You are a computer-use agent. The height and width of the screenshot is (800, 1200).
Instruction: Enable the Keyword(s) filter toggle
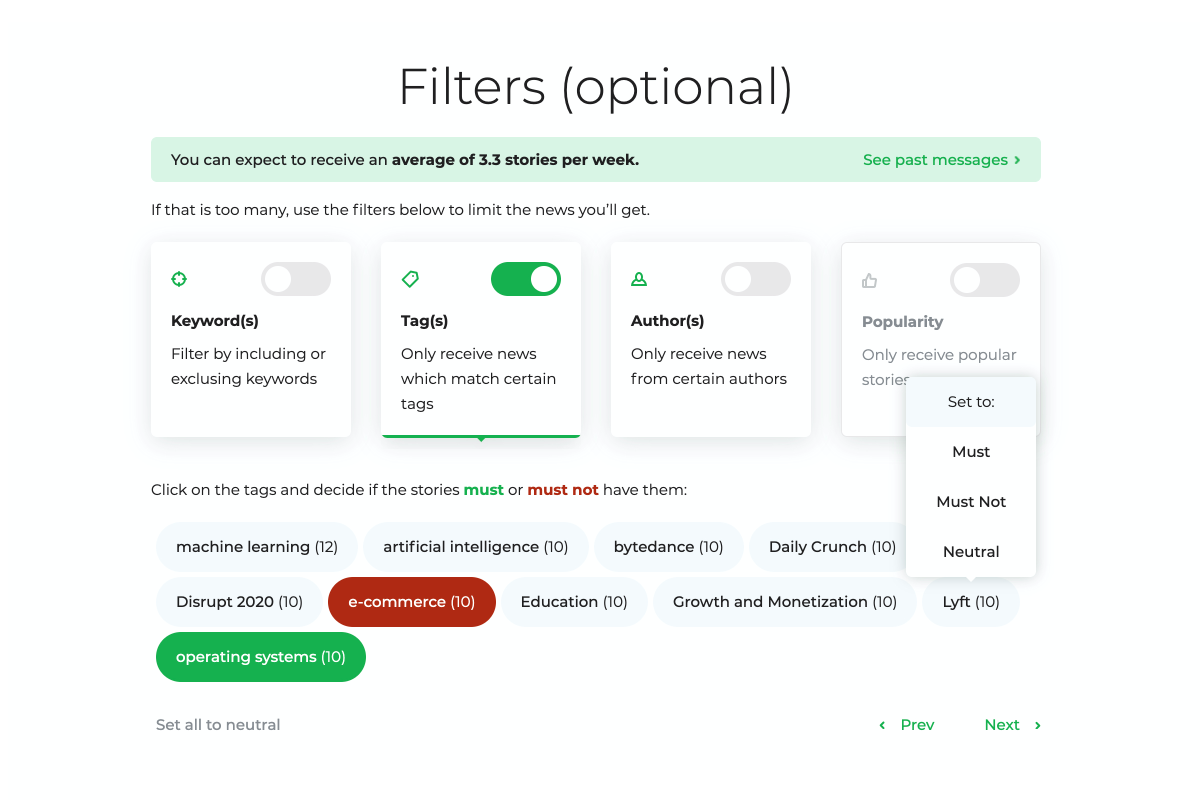point(295,279)
